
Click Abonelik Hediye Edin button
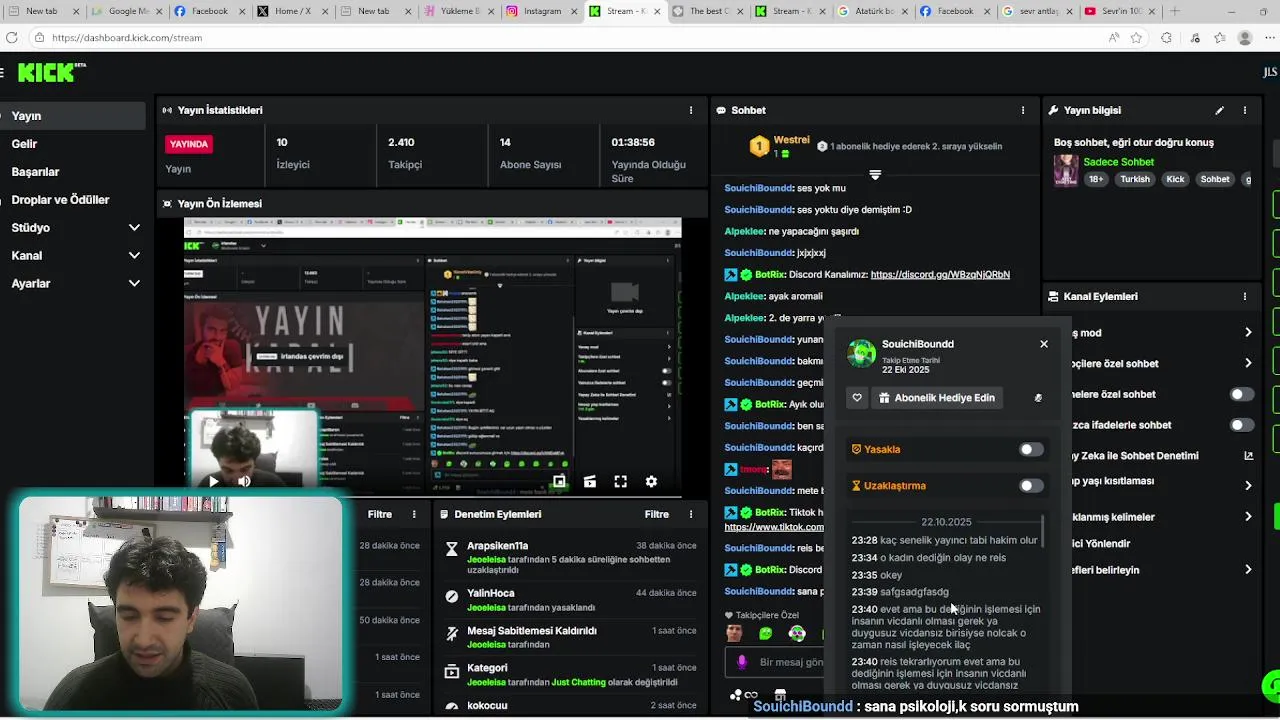click(936, 398)
